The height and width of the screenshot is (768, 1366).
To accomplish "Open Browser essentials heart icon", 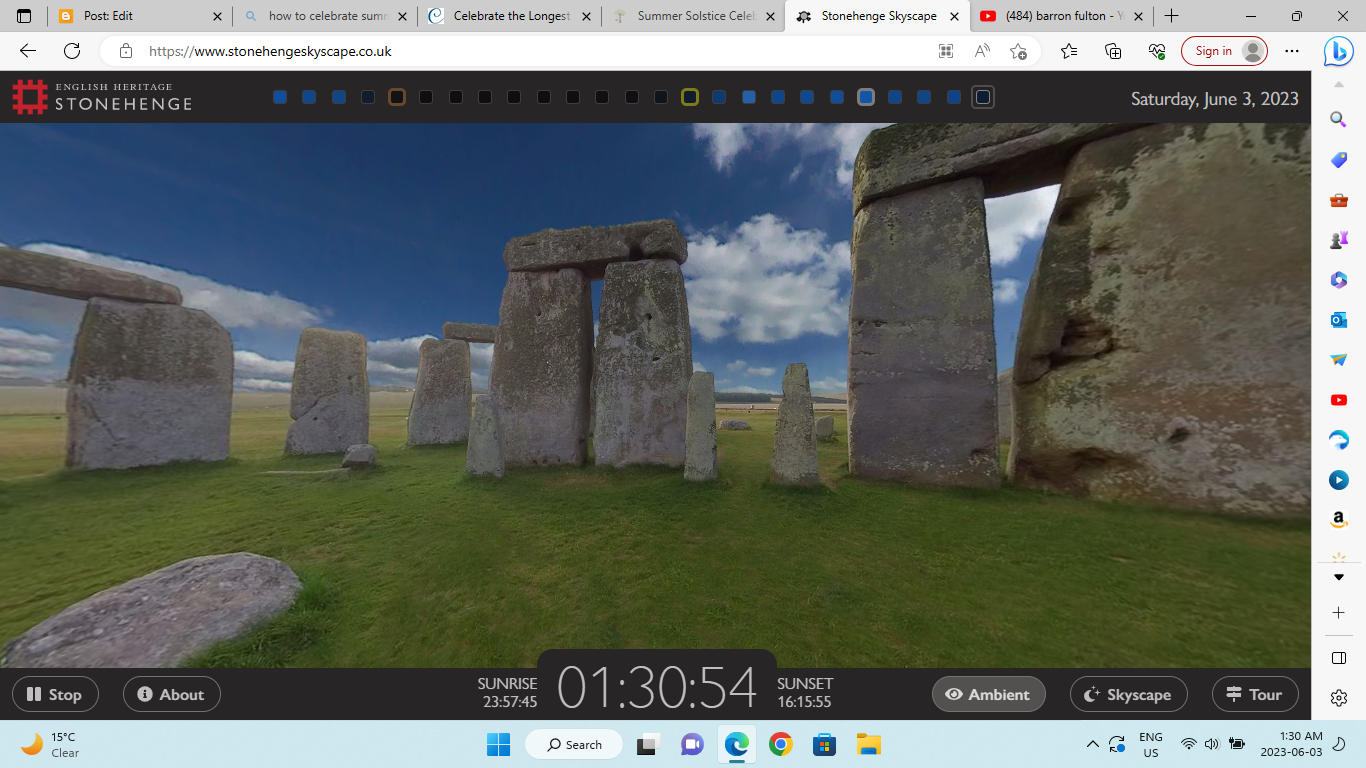I will [1157, 51].
